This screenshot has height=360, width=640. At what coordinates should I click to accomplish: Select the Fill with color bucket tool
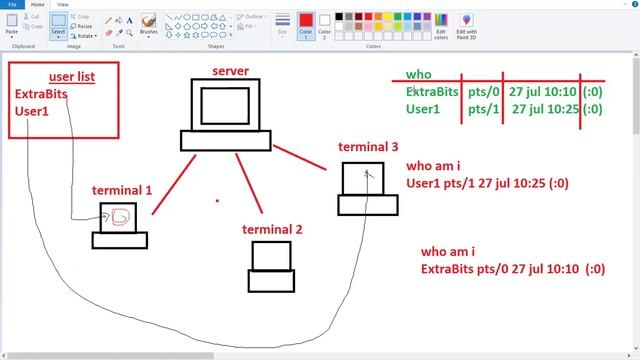119,20
